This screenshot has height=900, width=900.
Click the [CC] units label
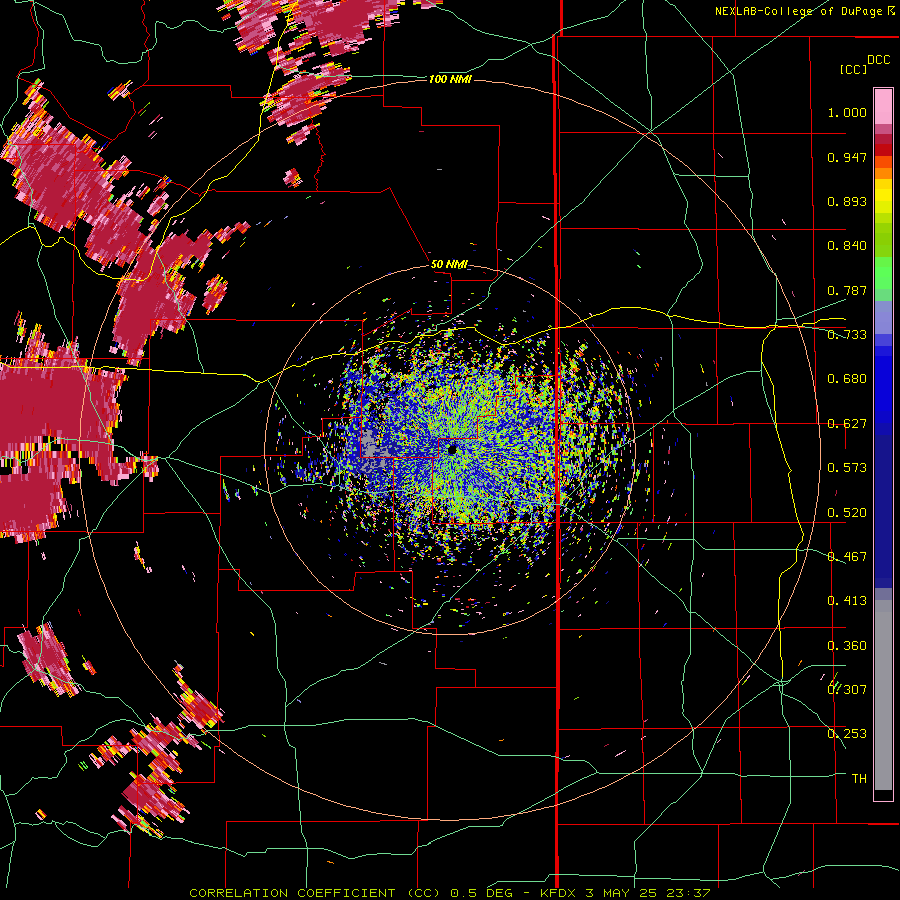(x=853, y=69)
